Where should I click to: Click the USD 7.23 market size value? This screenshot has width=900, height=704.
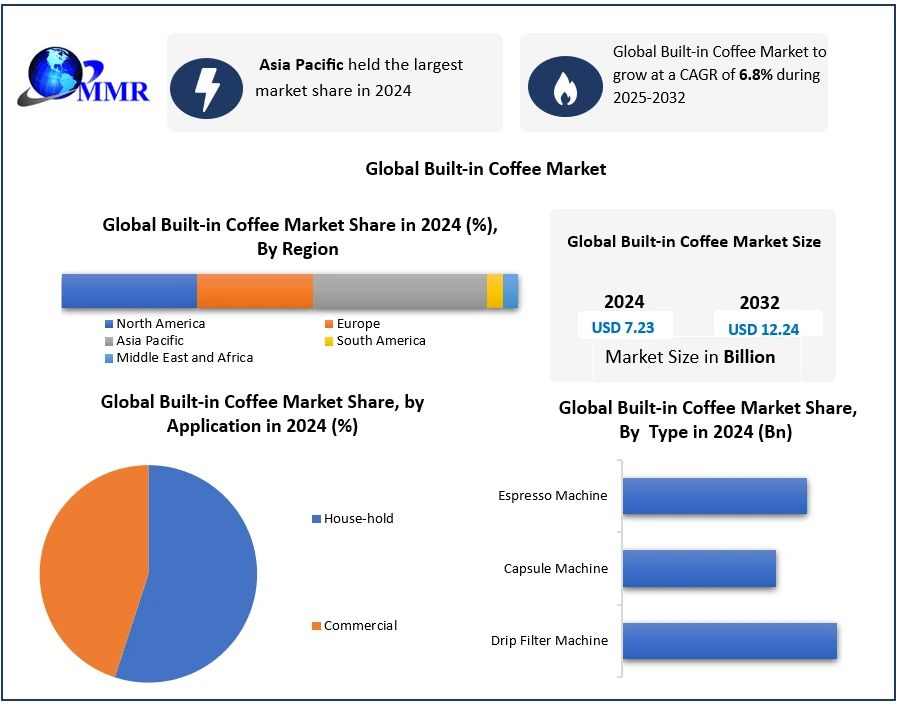pos(625,327)
